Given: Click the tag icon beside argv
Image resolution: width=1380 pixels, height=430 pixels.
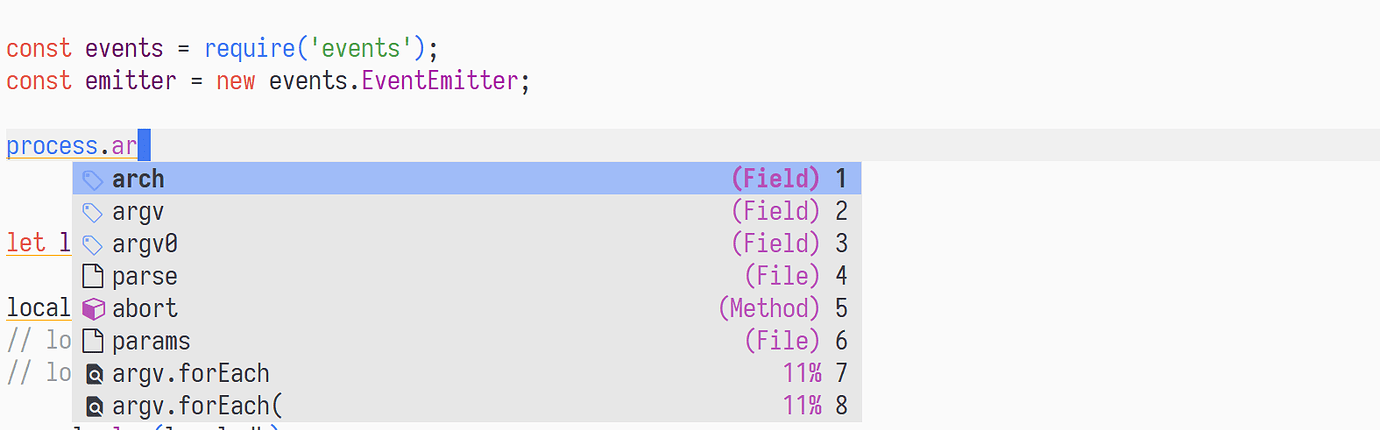Looking at the screenshot, I should tap(93, 212).
